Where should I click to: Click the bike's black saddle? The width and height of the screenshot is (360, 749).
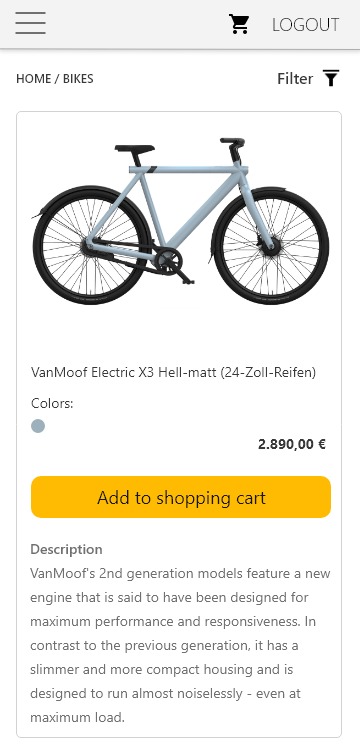click(x=134, y=149)
